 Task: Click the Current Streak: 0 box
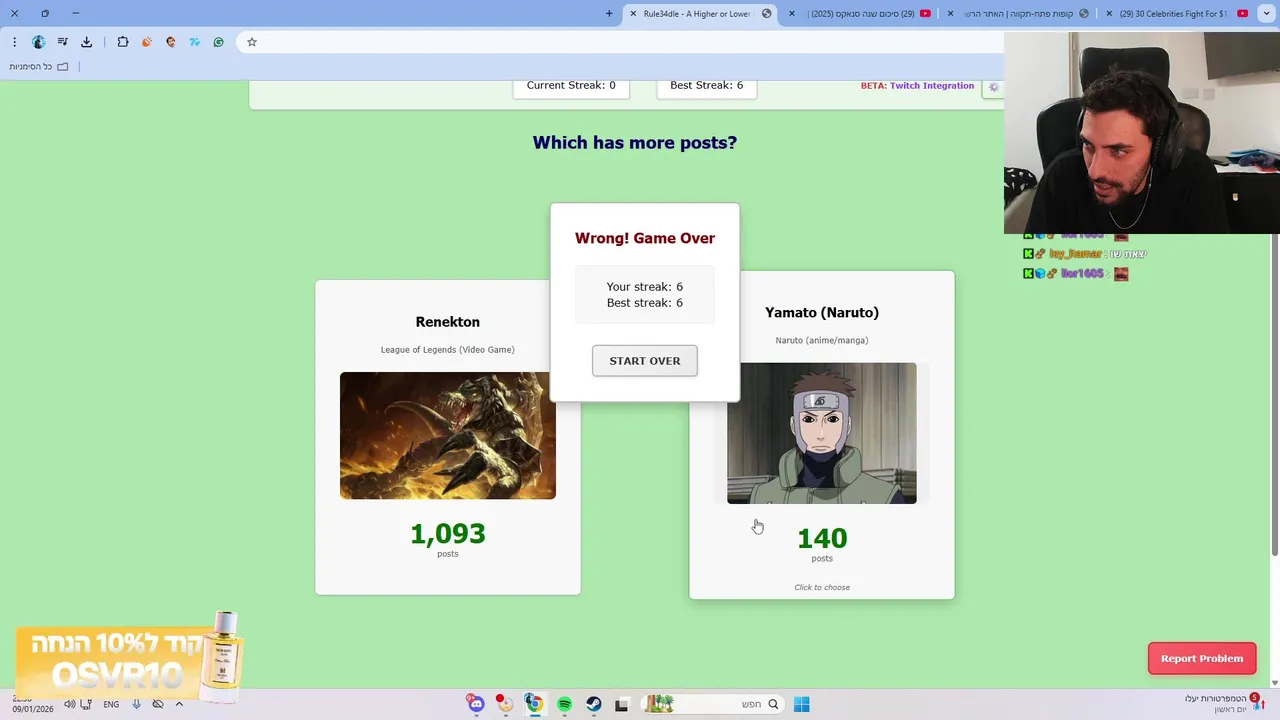(571, 87)
